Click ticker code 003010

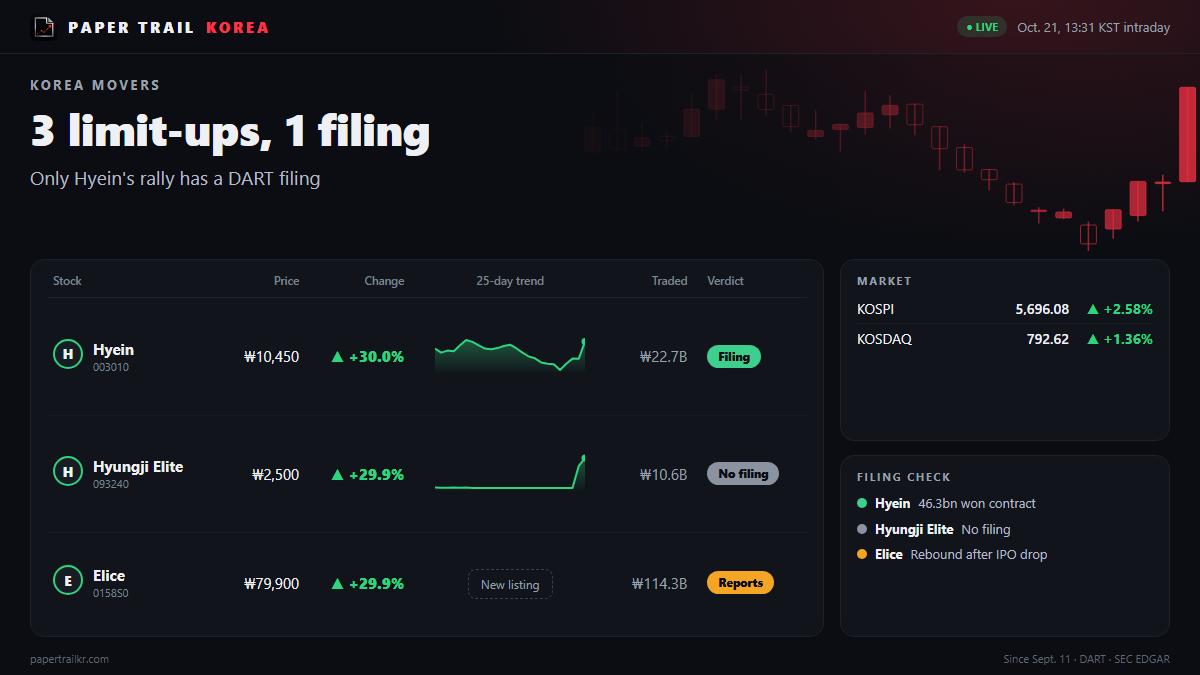point(111,367)
